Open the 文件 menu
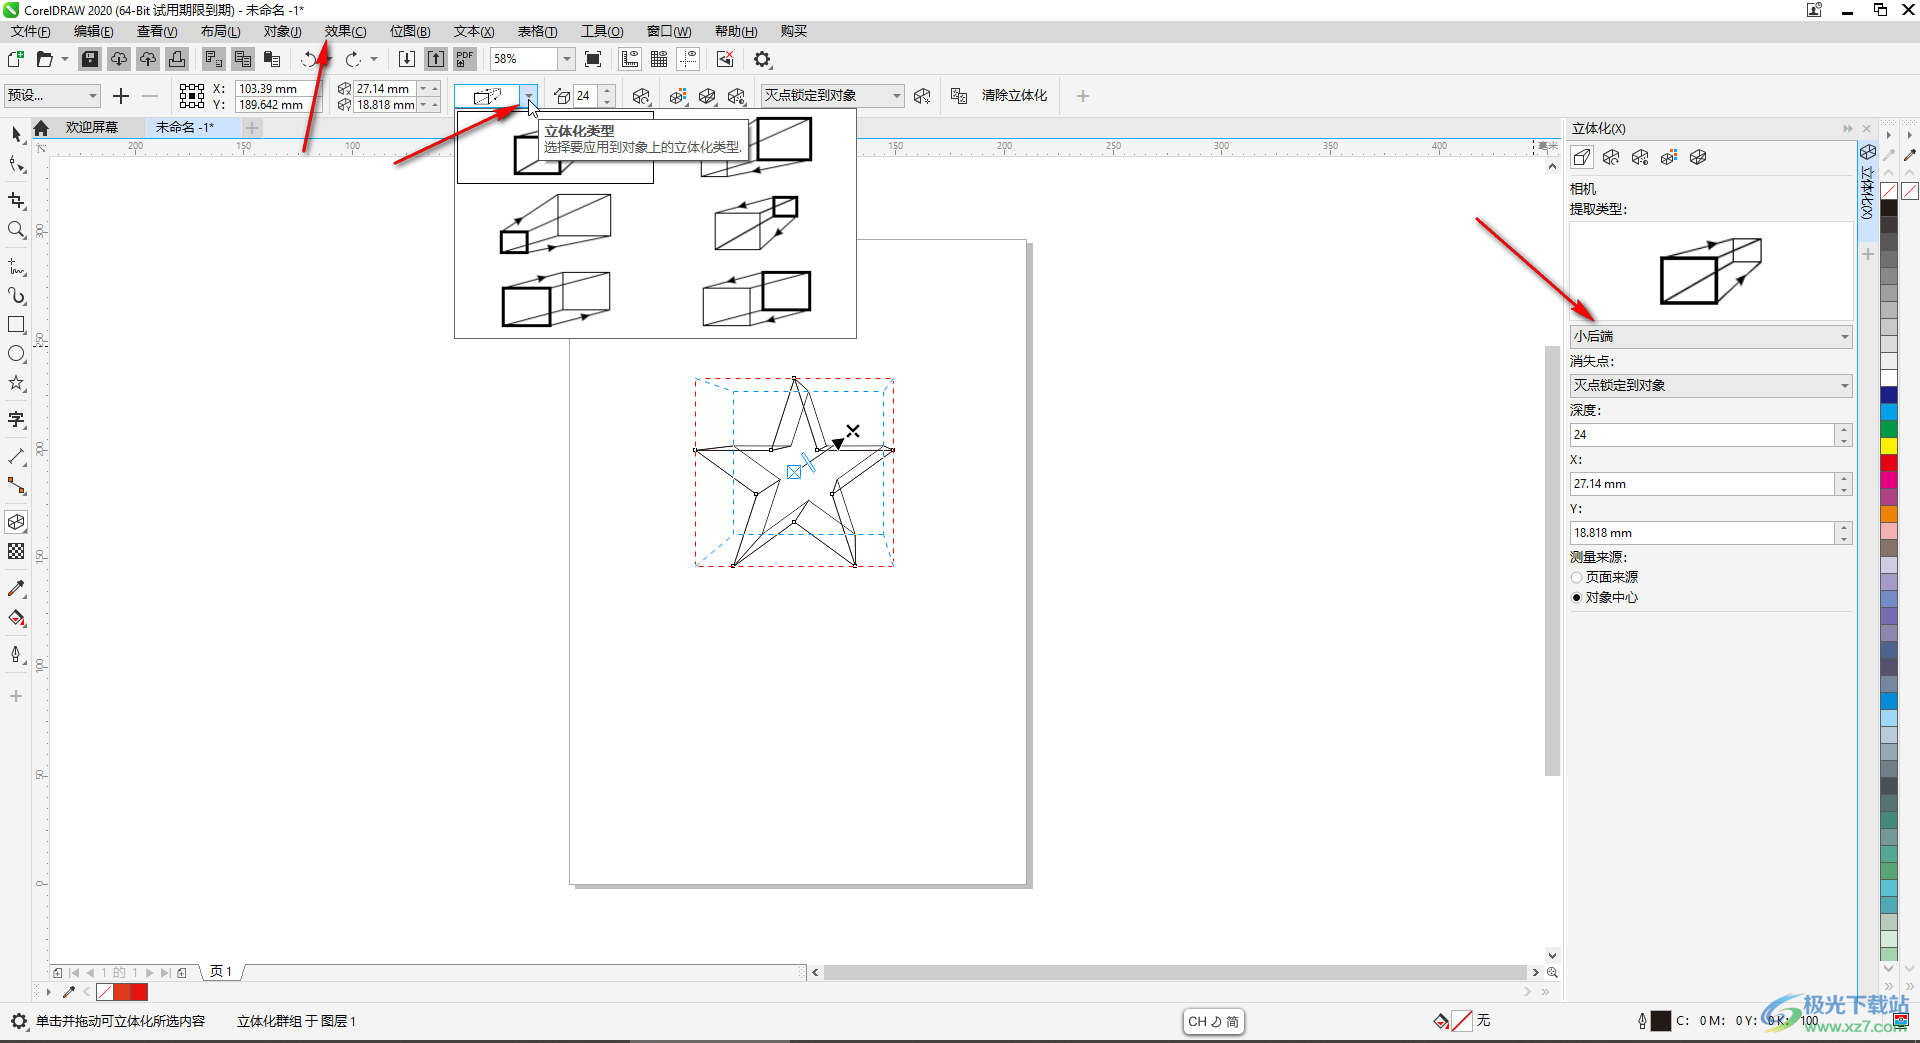This screenshot has height=1043, width=1920. pos(31,32)
